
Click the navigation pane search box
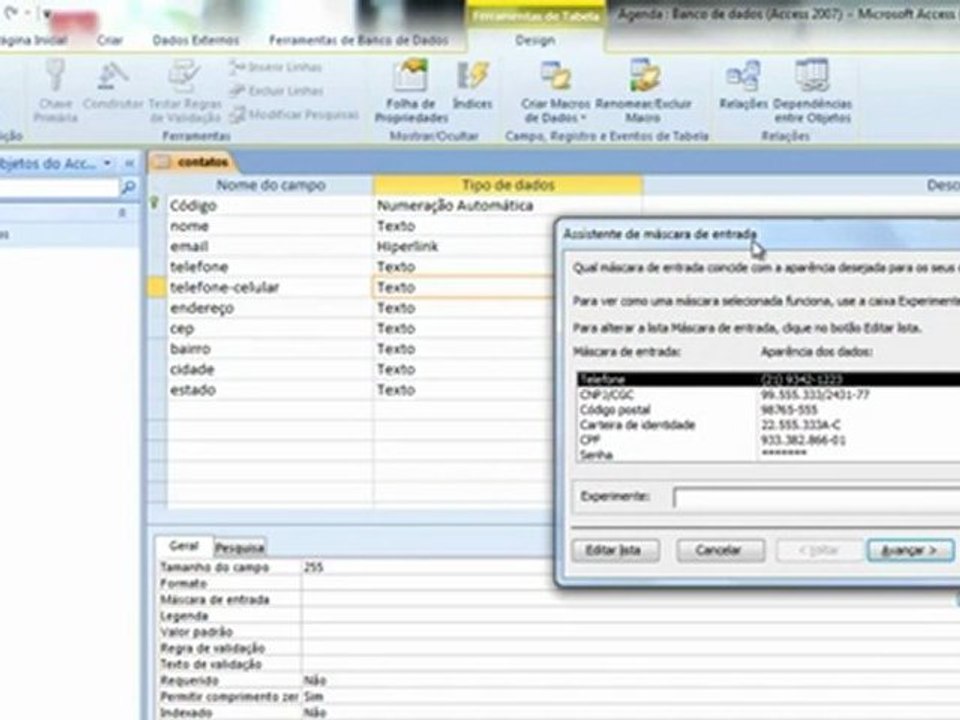(59, 187)
